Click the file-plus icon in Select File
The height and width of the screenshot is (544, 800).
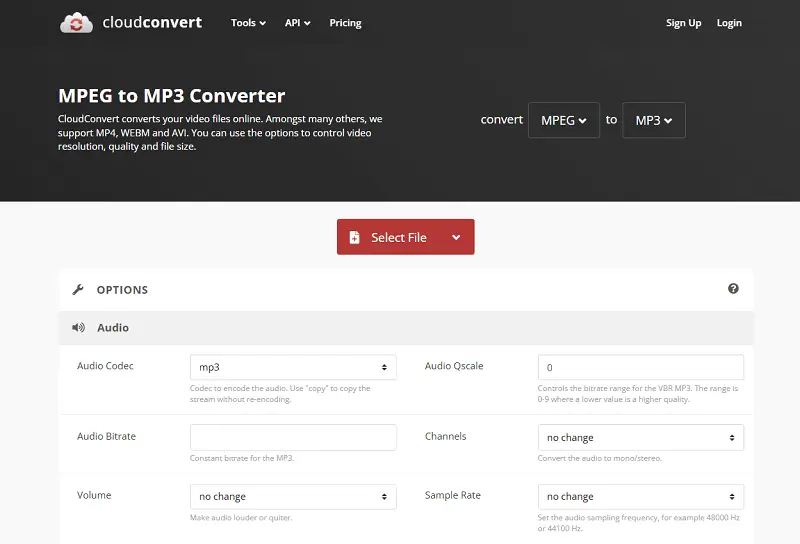click(x=354, y=237)
